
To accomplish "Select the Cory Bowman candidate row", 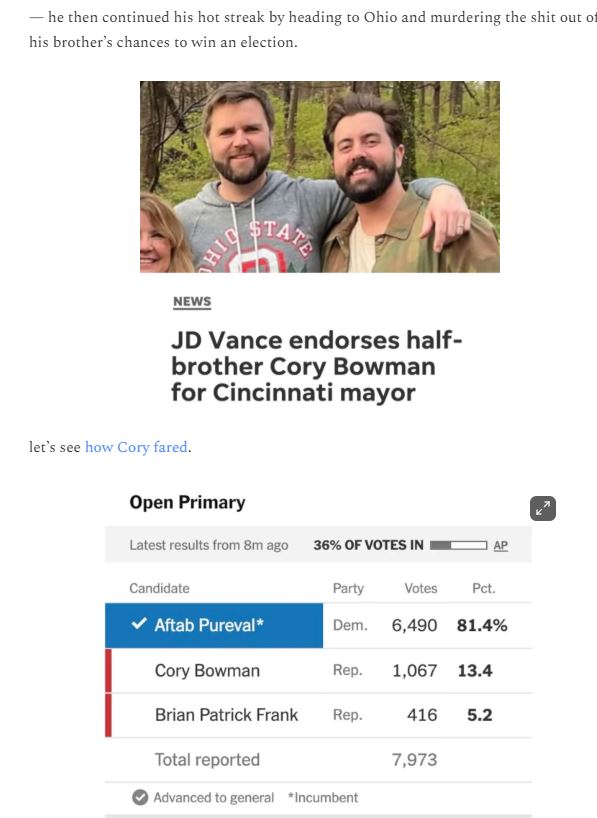I will [318, 670].
